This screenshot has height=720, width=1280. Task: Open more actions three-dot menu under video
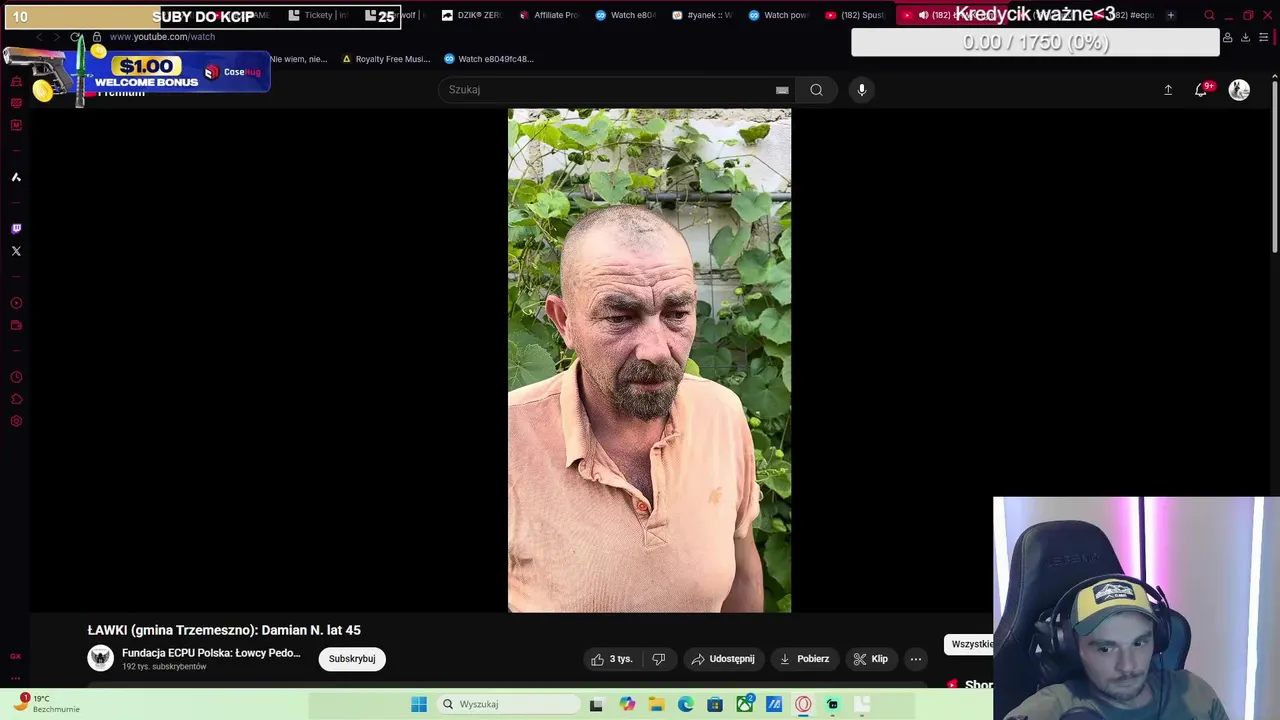point(916,659)
